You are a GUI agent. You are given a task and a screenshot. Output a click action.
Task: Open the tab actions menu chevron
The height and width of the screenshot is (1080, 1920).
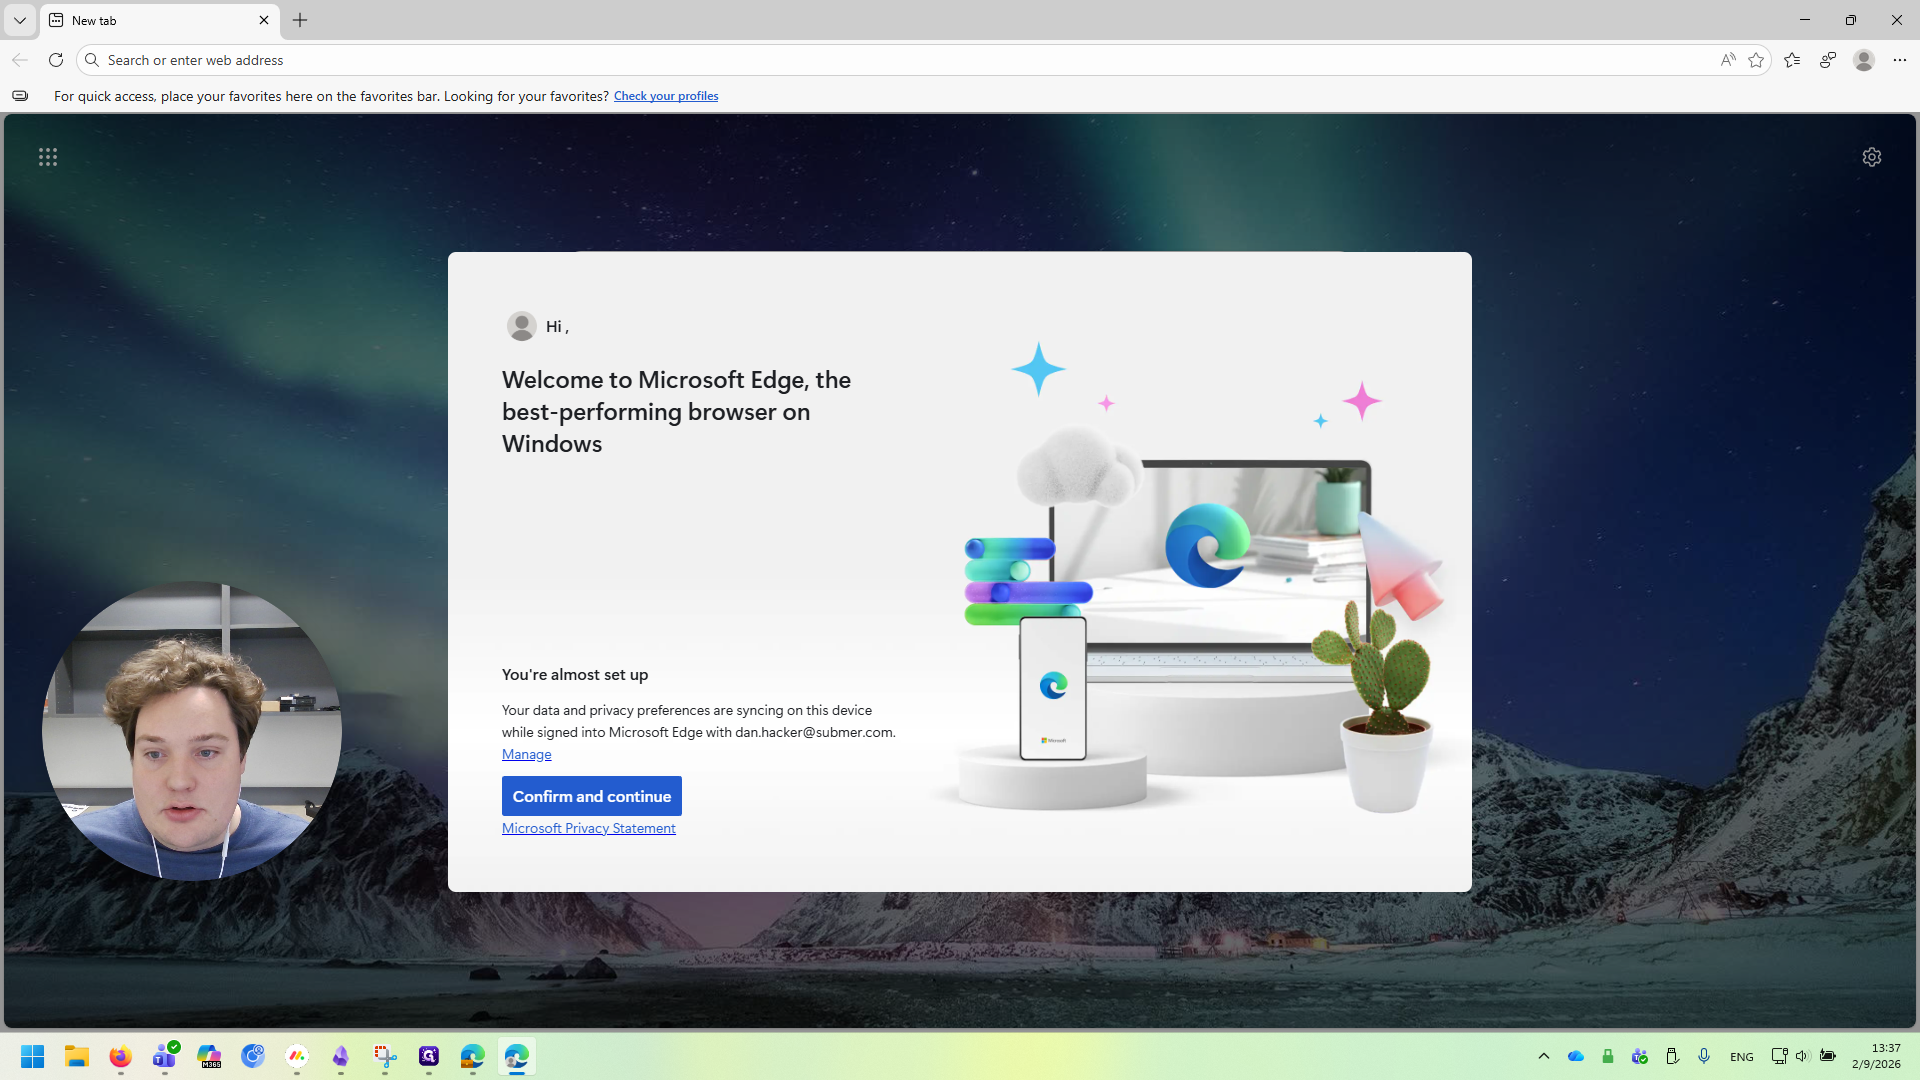(x=20, y=20)
